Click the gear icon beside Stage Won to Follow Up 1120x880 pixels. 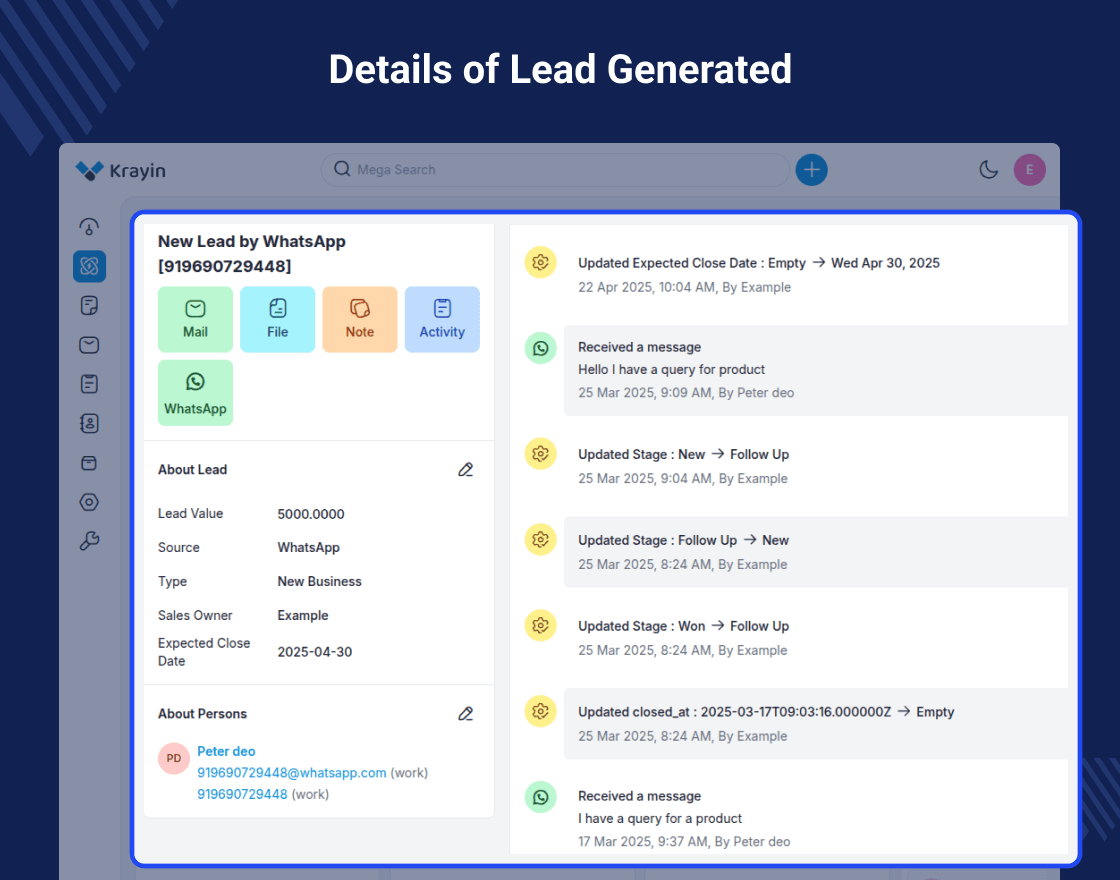pyautogui.click(x=541, y=625)
